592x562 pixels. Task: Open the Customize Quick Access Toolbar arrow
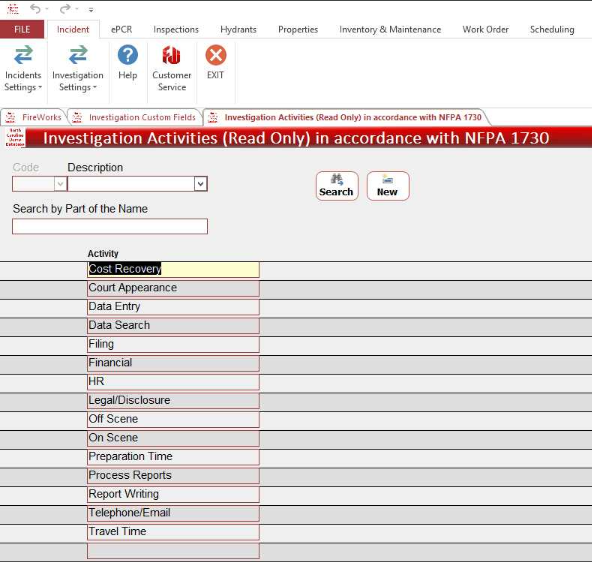click(x=91, y=9)
